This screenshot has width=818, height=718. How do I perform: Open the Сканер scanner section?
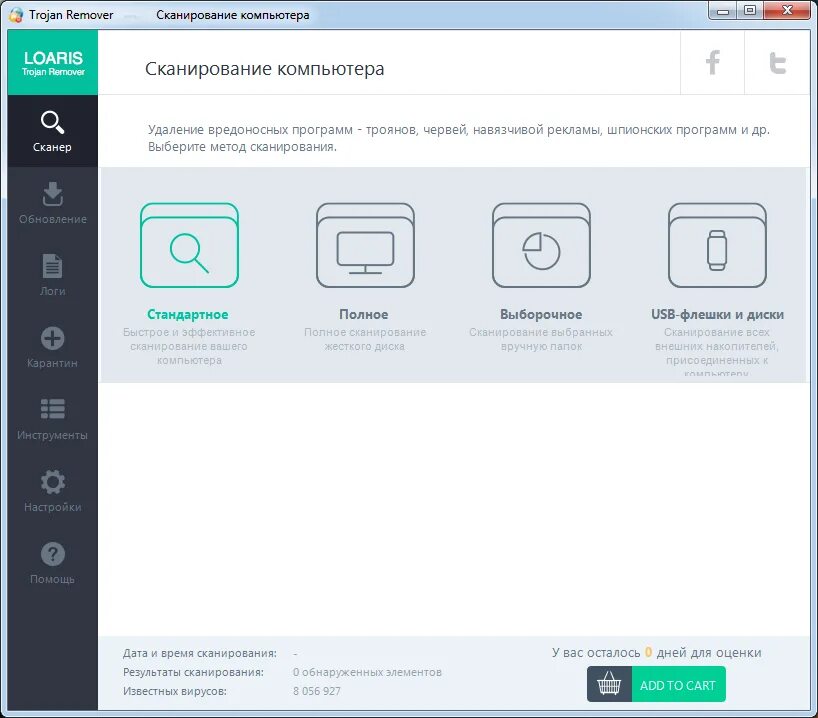(x=52, y=131)
